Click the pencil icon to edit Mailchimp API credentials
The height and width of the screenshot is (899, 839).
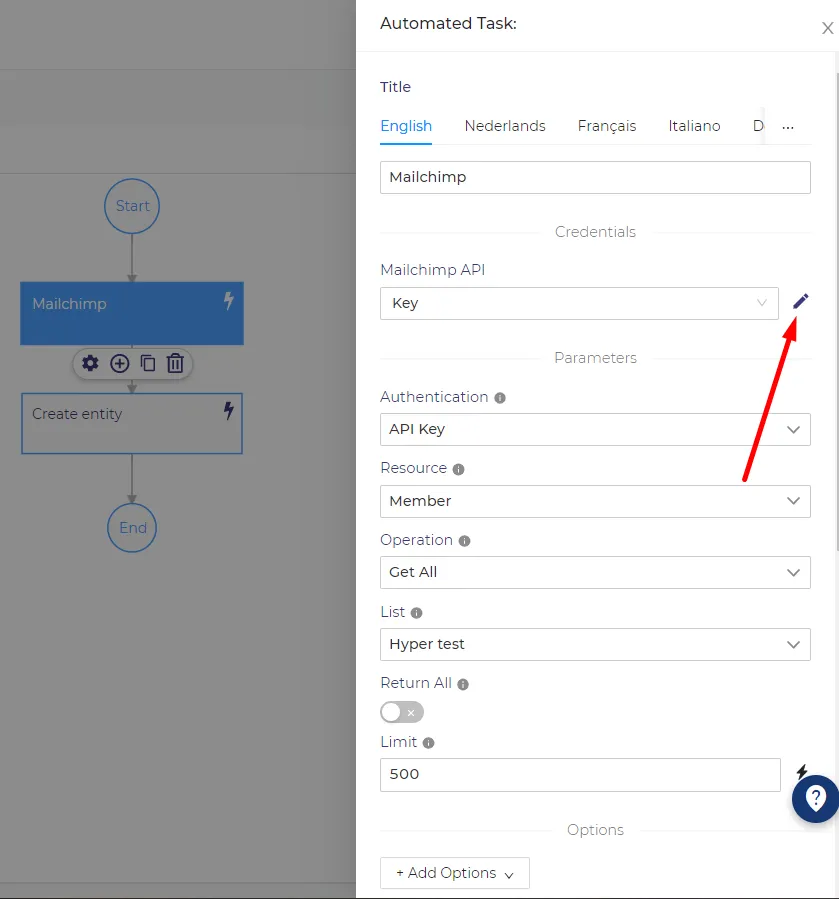(x=801, y=301)
